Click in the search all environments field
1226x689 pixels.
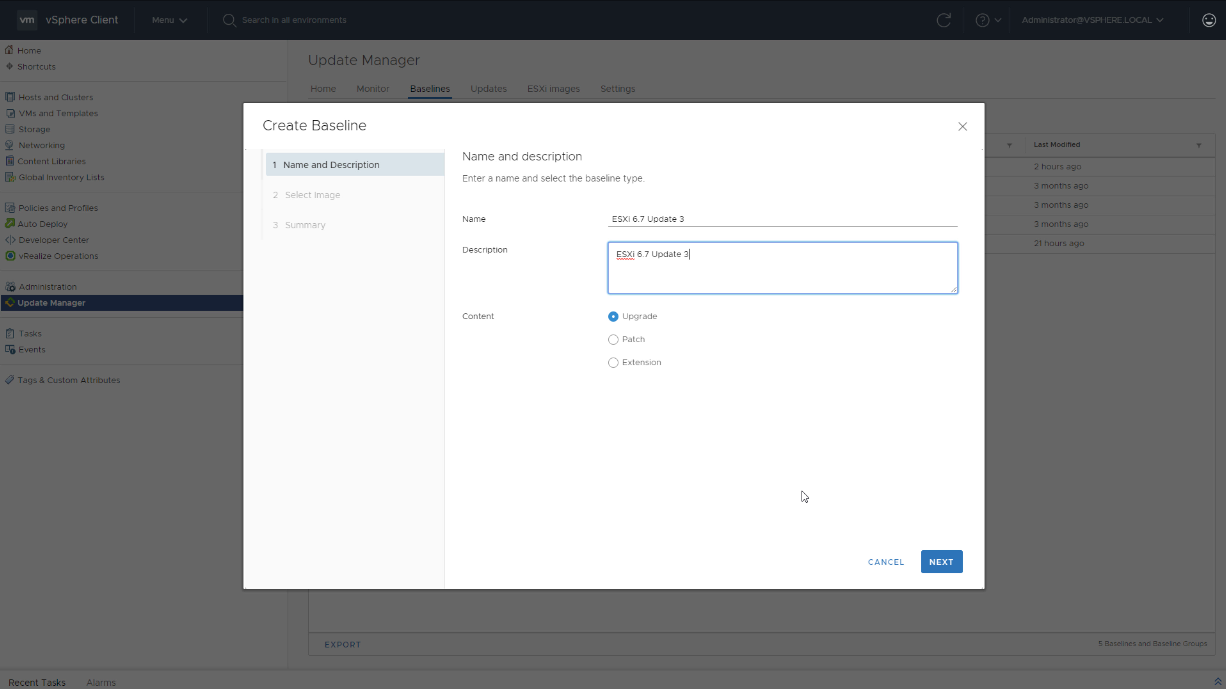click(x=294, y=20)
